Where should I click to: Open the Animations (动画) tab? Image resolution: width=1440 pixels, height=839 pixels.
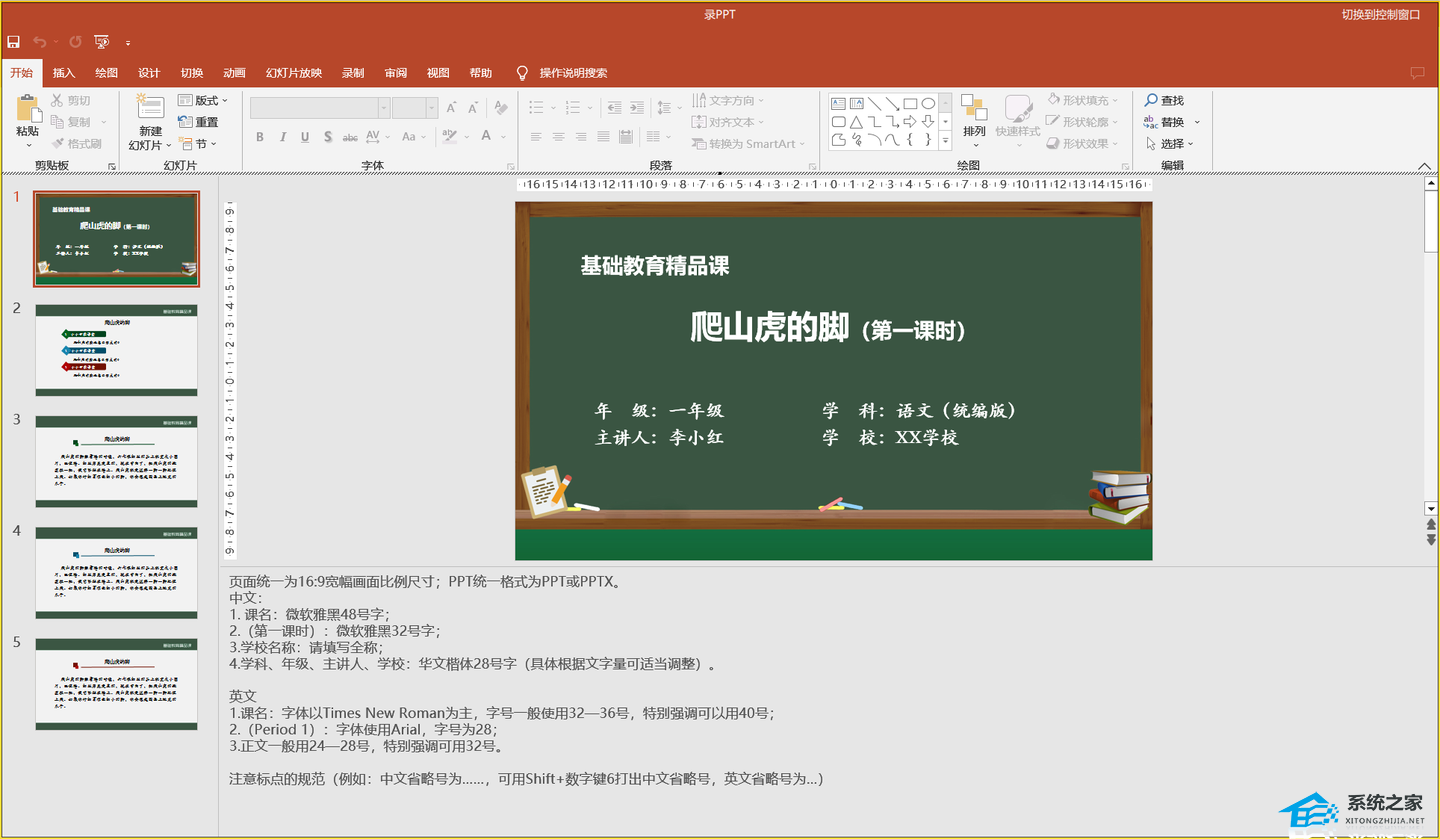[x=234, y=73]
